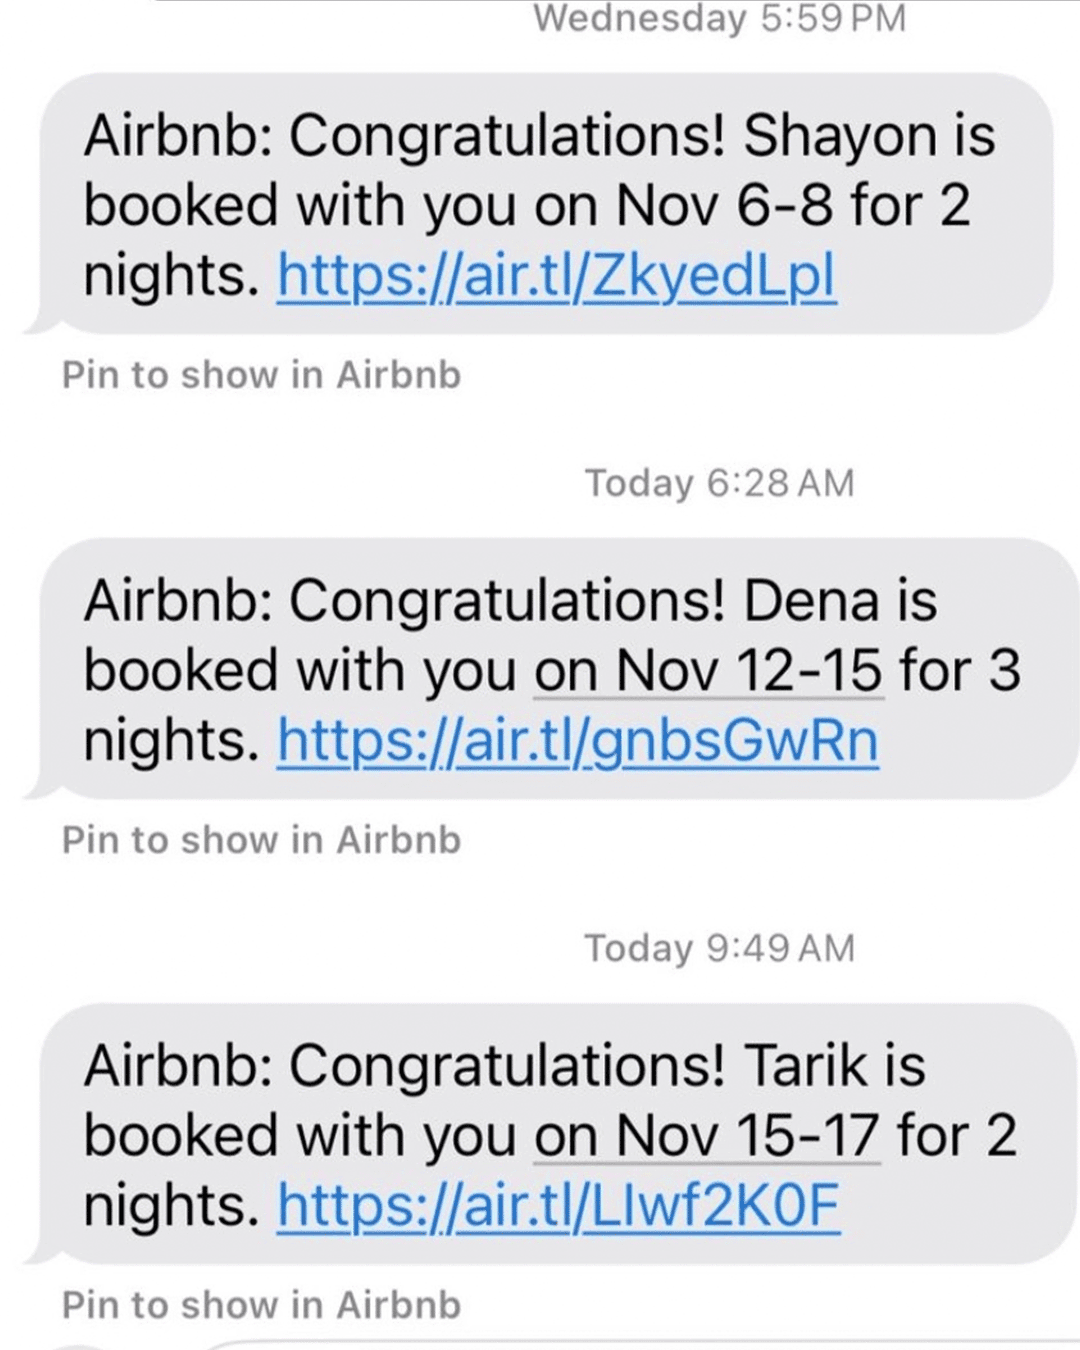Viewport: 1080px width, 1350px height.
Task: Click the "Today 6:28 AM" timestamp
Action: coord(719,483)
